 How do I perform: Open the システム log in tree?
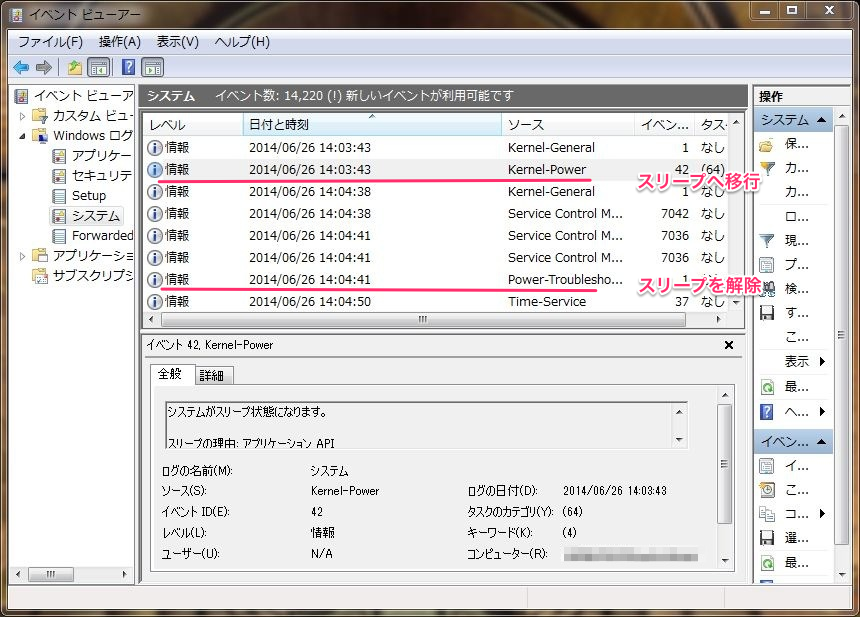[x=86, y=216]
